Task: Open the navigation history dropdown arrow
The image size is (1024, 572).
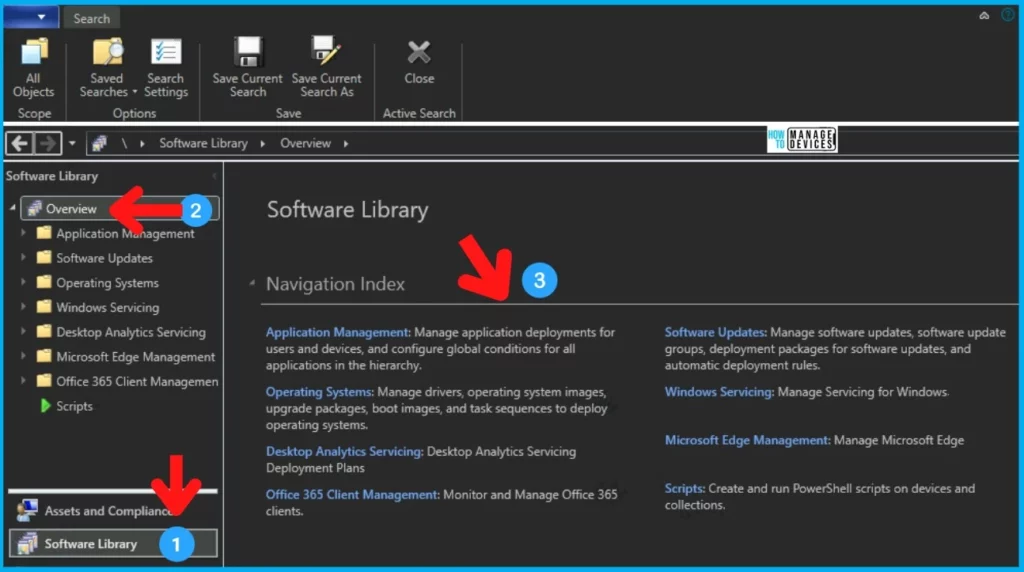Action: 72,143
